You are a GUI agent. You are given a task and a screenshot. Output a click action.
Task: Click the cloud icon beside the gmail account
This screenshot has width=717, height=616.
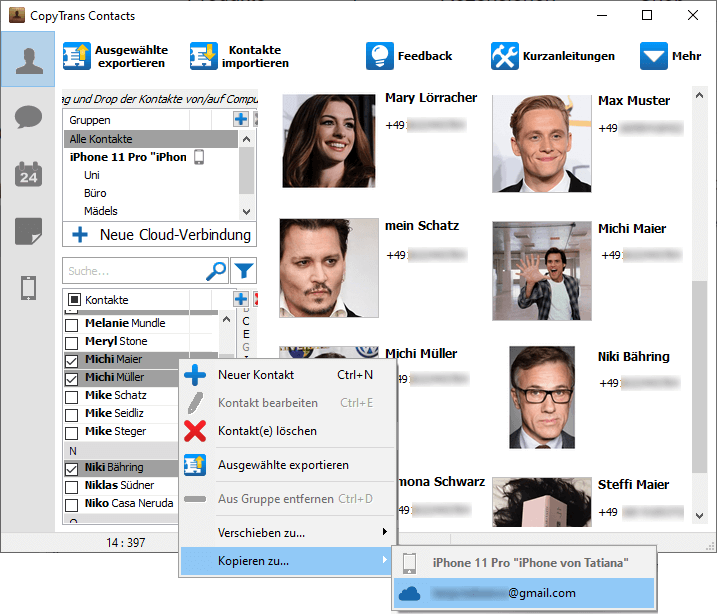(x=409, y=594)
